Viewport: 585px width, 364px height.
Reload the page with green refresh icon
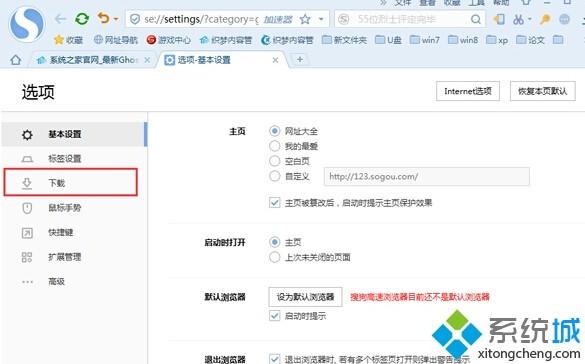pyautogui.click(x=82, y=19)
